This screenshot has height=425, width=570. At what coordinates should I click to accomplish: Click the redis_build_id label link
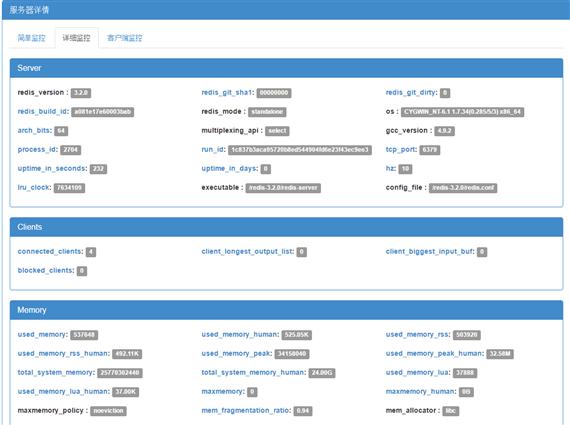click(43, 112)
